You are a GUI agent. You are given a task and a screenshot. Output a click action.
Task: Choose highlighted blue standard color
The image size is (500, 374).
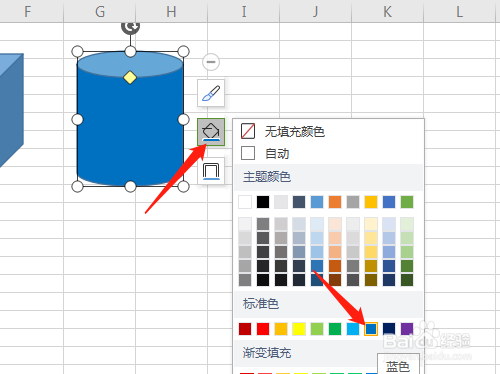tap(371, 329)
